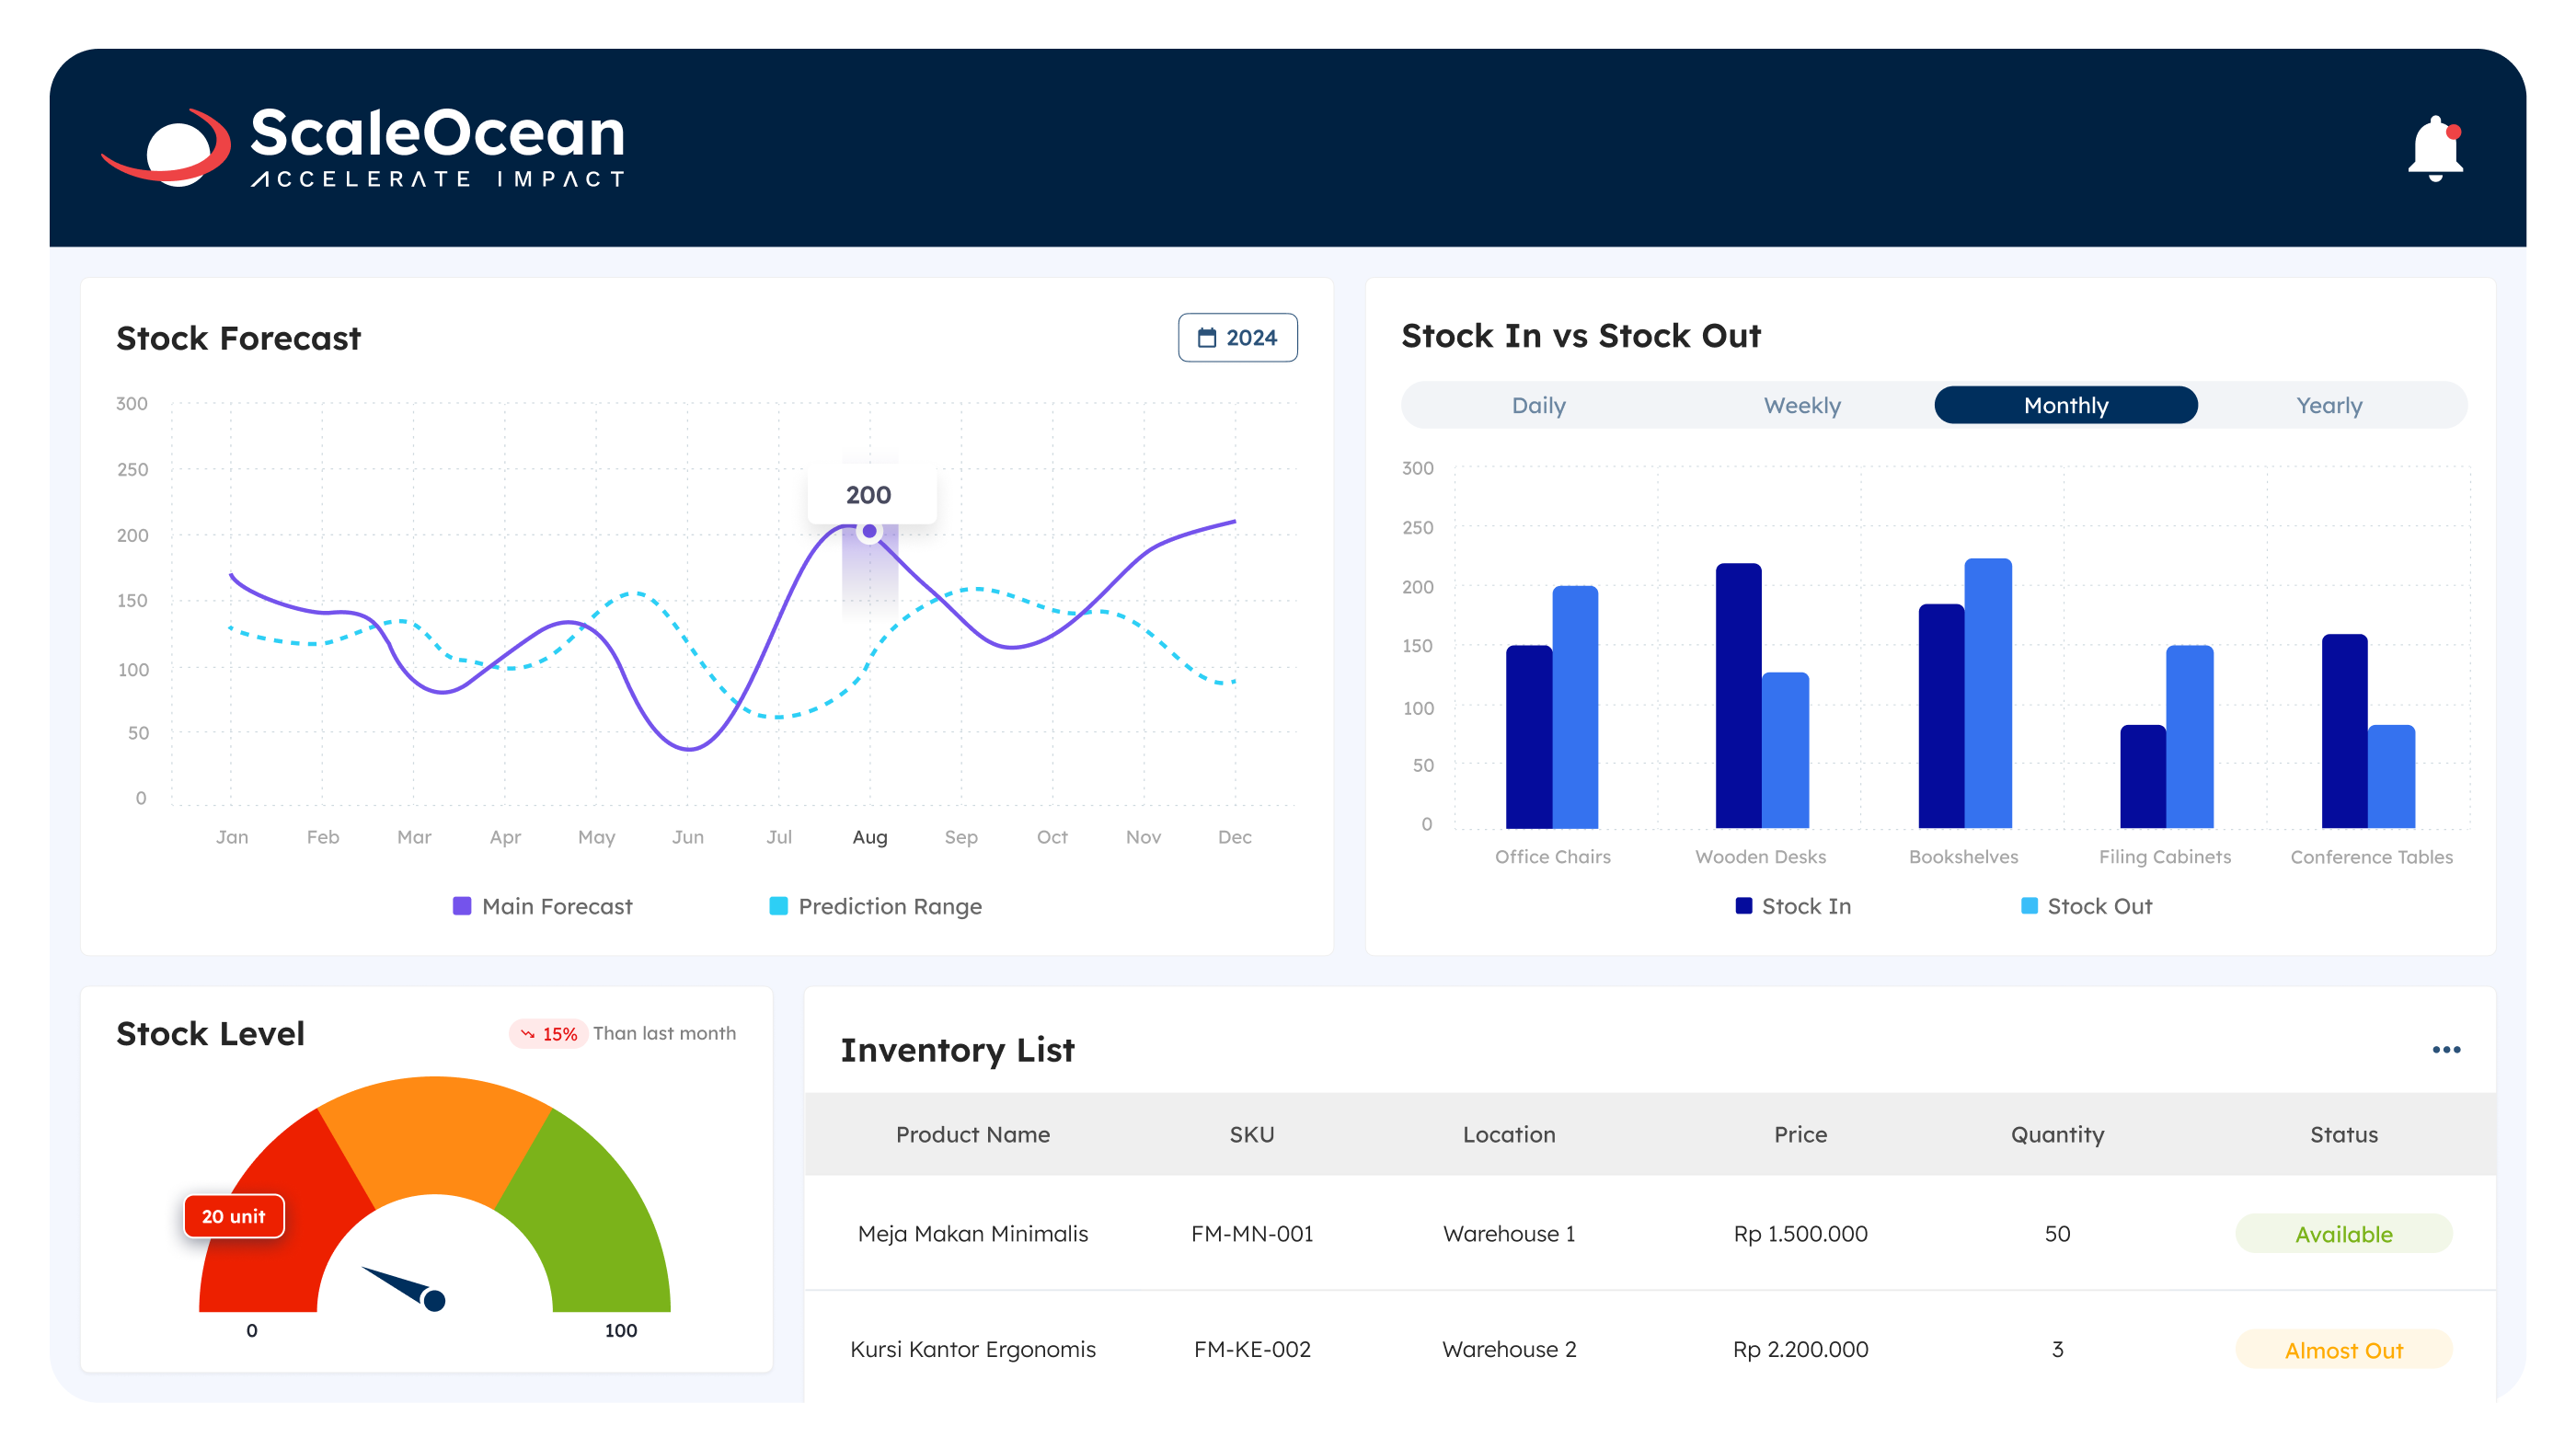Toggle Prediction Range legend series

pos(876,906)
